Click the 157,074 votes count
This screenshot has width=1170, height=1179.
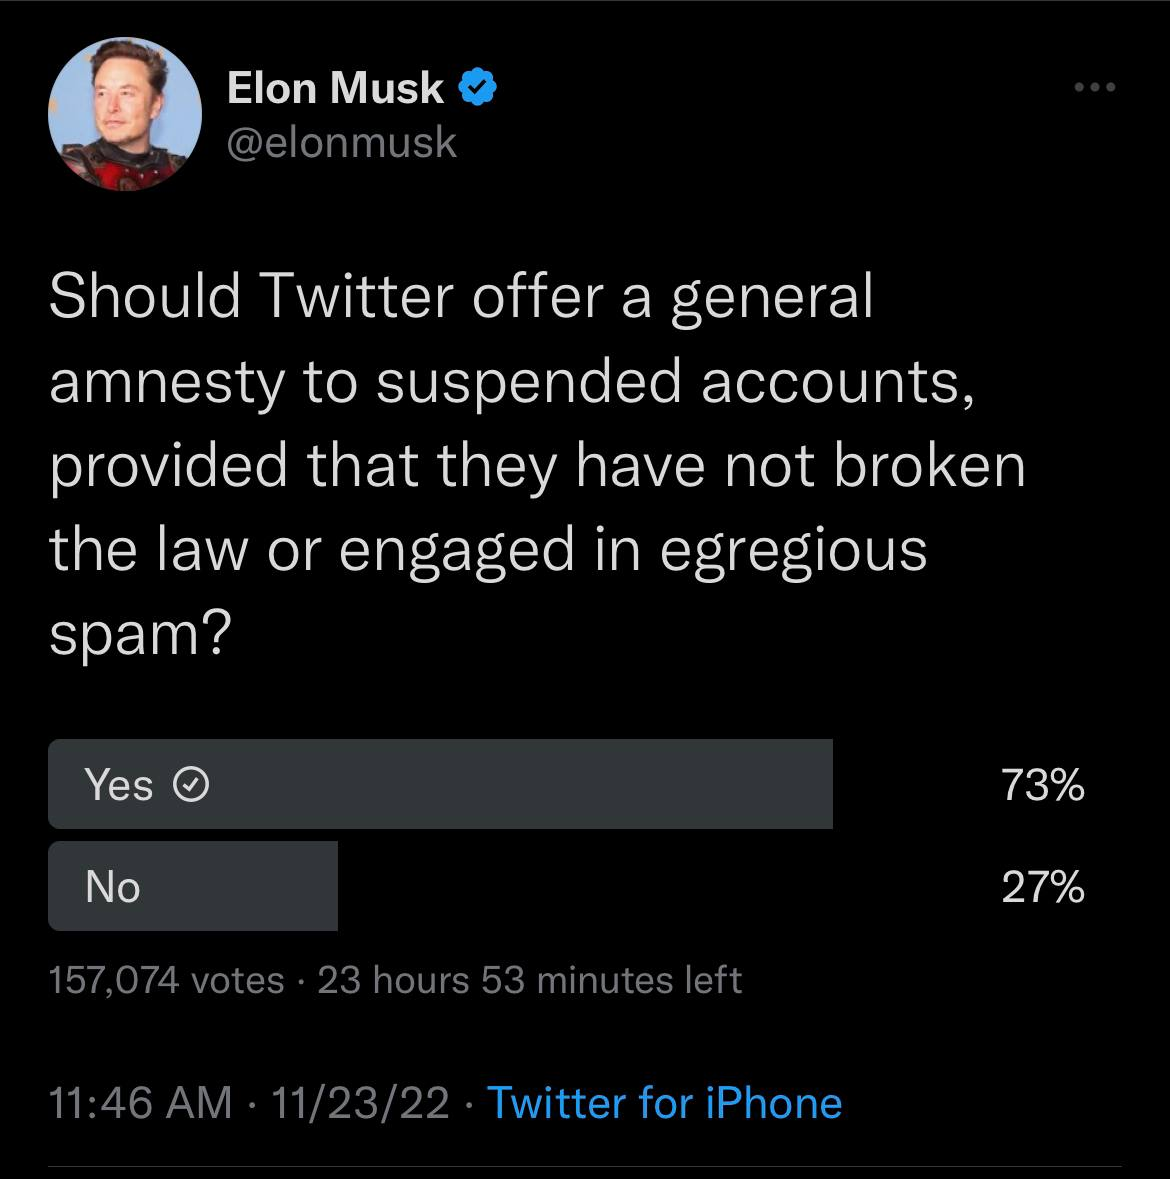click(x=166, y=980)
